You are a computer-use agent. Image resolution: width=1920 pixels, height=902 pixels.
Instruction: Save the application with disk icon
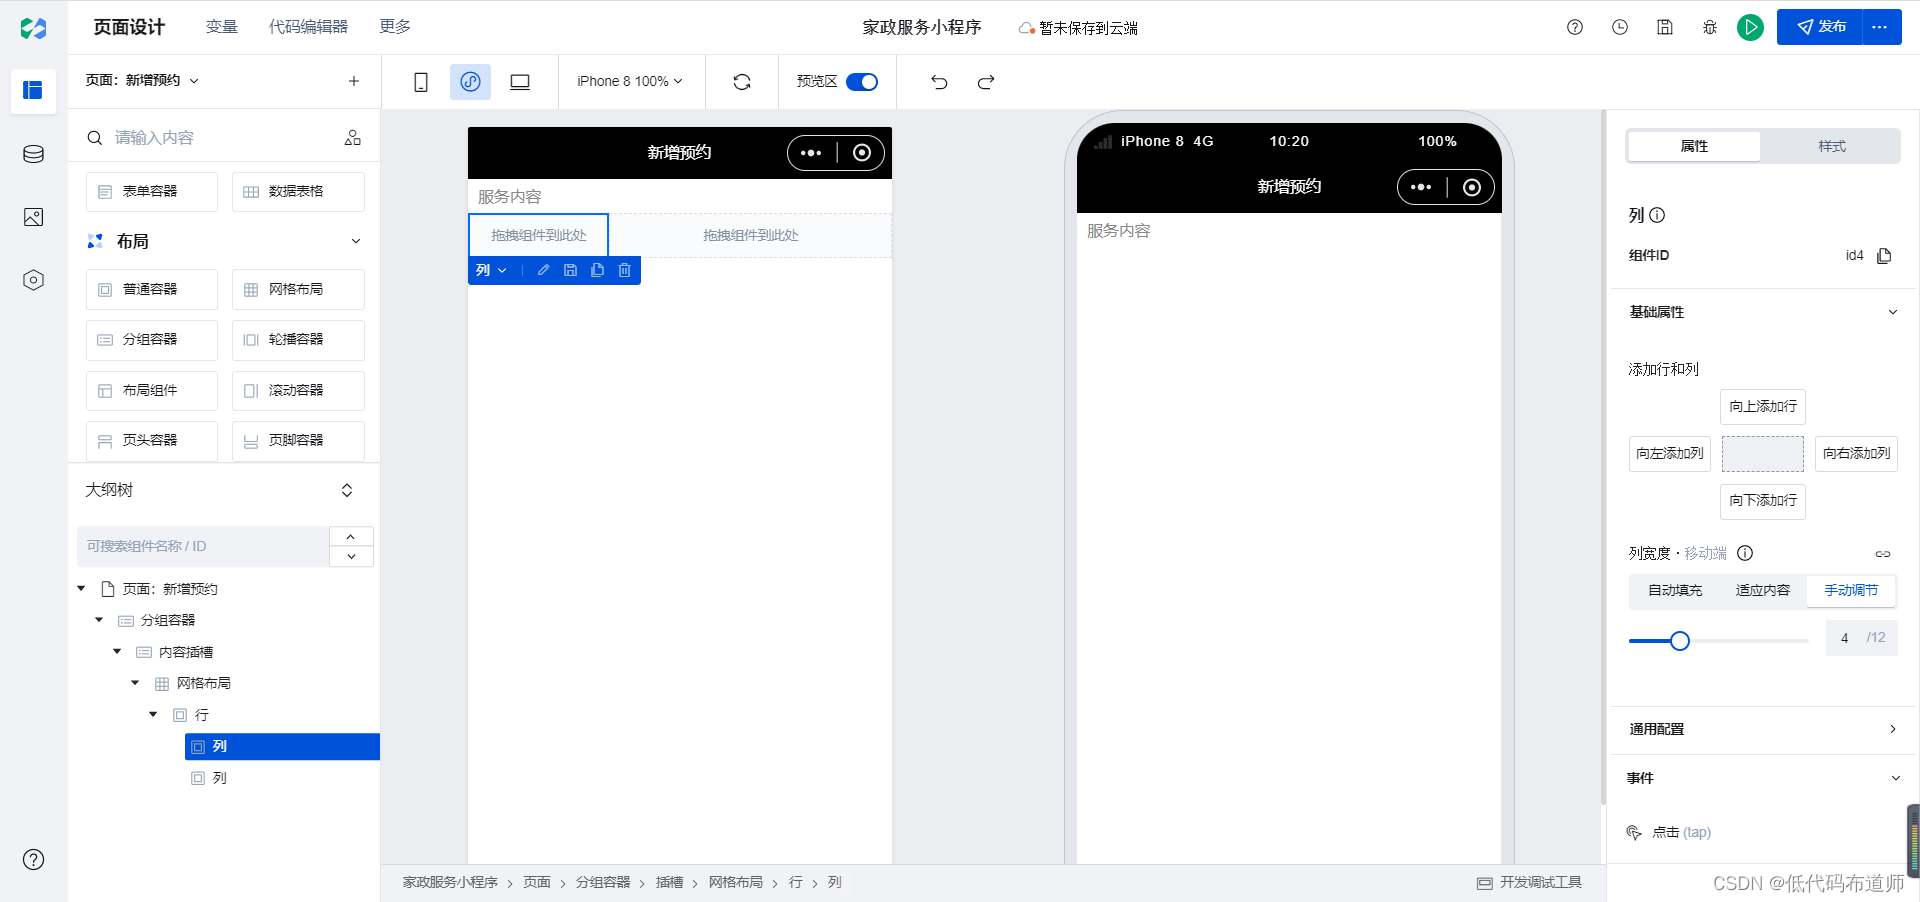pos(1665,27)
